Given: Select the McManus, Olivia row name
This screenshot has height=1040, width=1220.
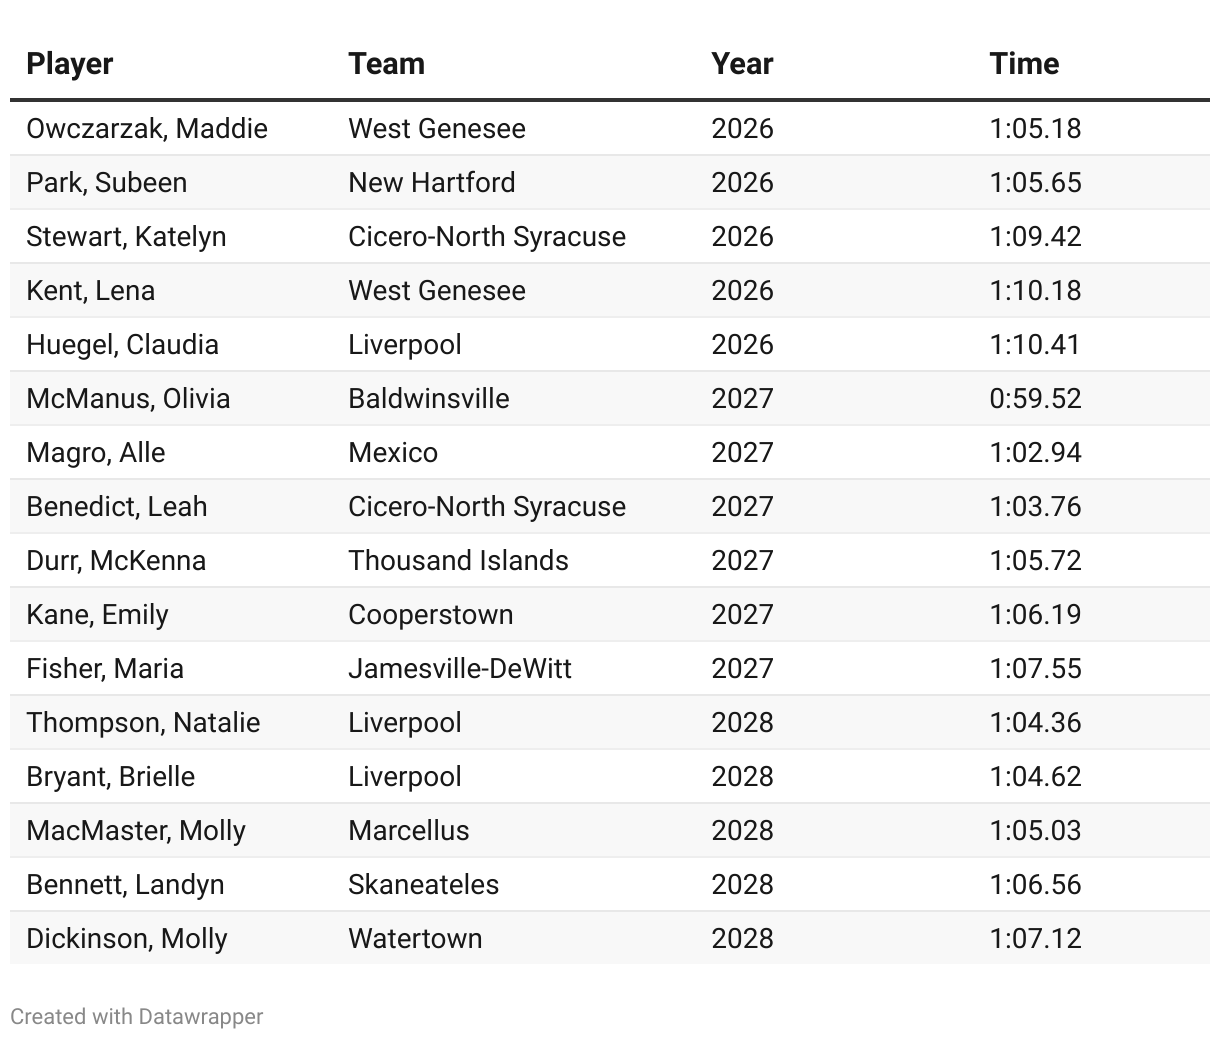Looking at the screenshot, I should click(128, 399).
